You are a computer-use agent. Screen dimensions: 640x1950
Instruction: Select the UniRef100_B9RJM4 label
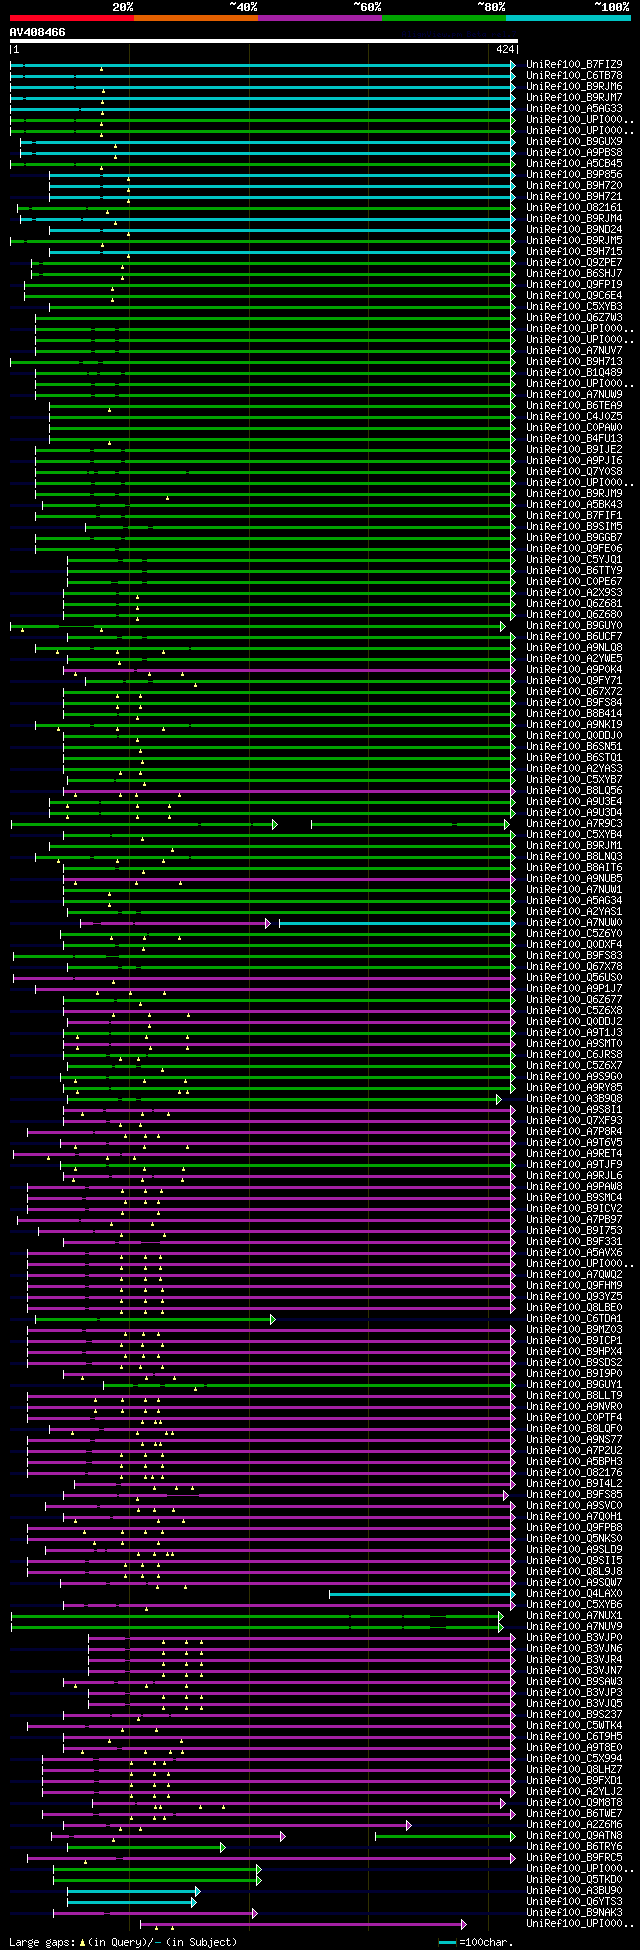point(574,219)
